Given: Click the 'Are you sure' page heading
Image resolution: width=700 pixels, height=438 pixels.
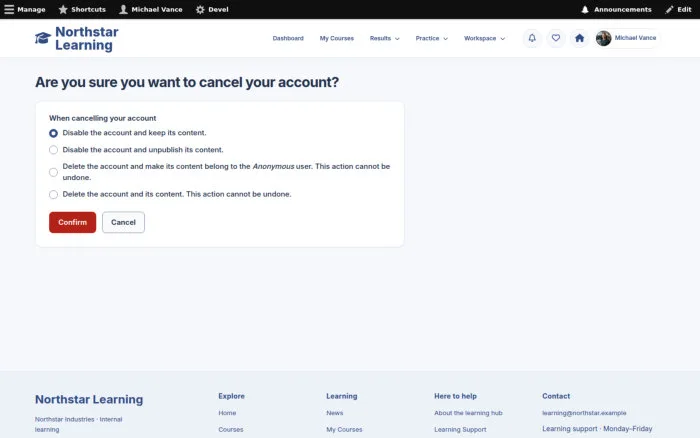Looking at the screenshot, I should [187, 82].
